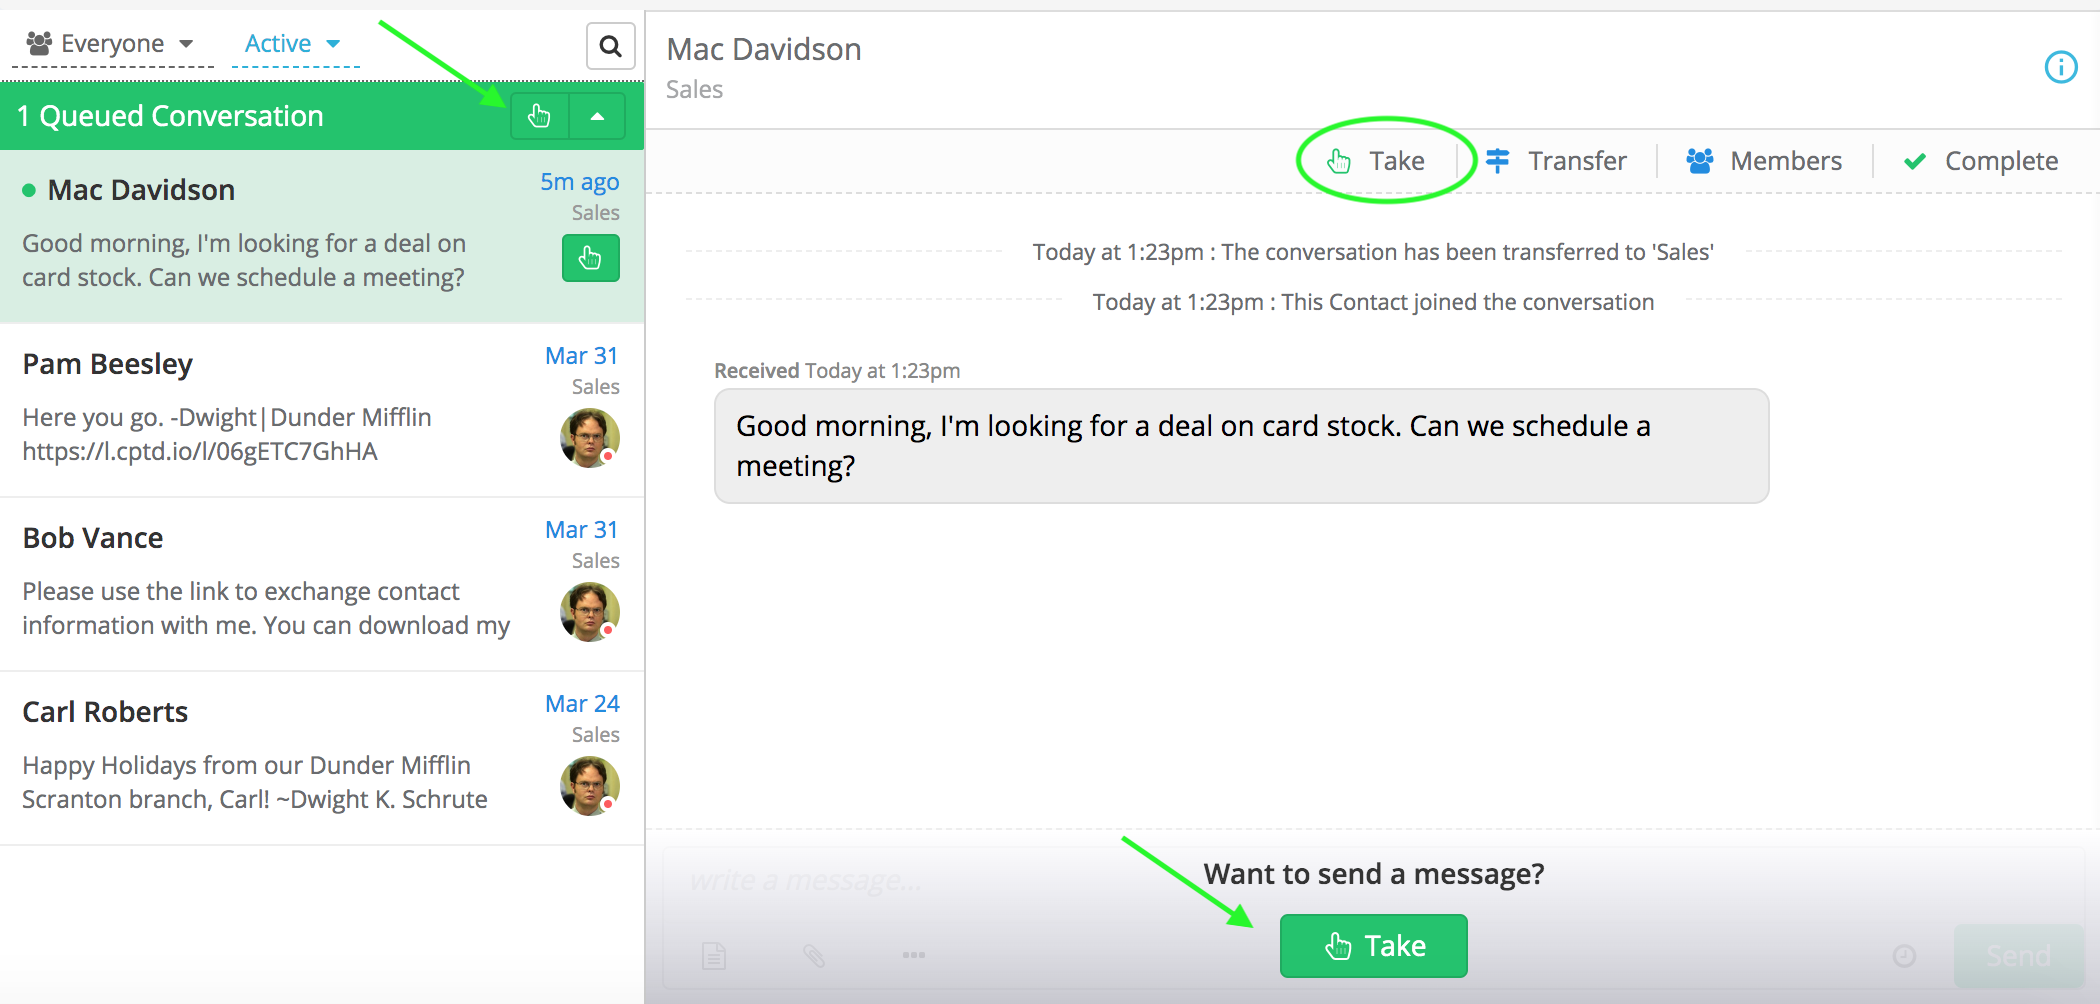
Task: Collapse the Queued Conversation section
Action: point(597,116)
